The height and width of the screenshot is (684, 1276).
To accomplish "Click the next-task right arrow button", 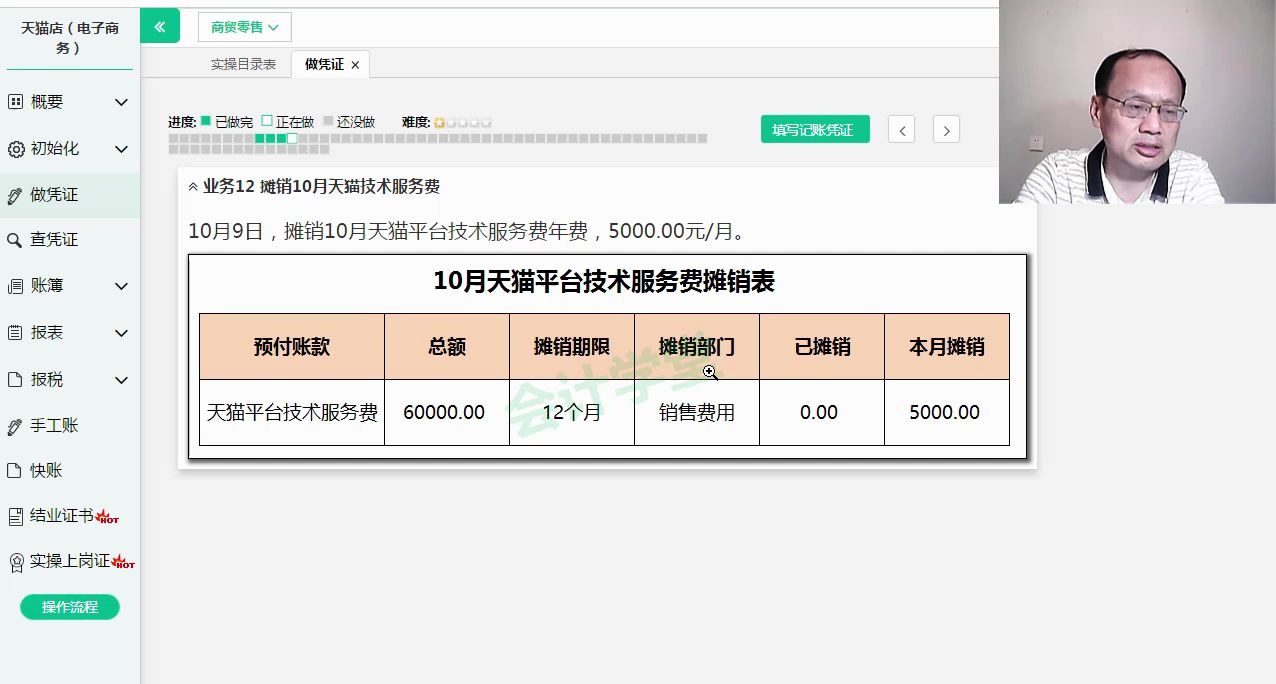I will [x=946, y=129].
